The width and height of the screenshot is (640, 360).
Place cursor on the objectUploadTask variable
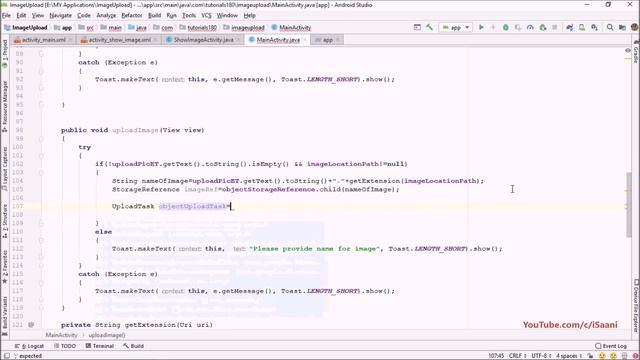click(192, 206)
